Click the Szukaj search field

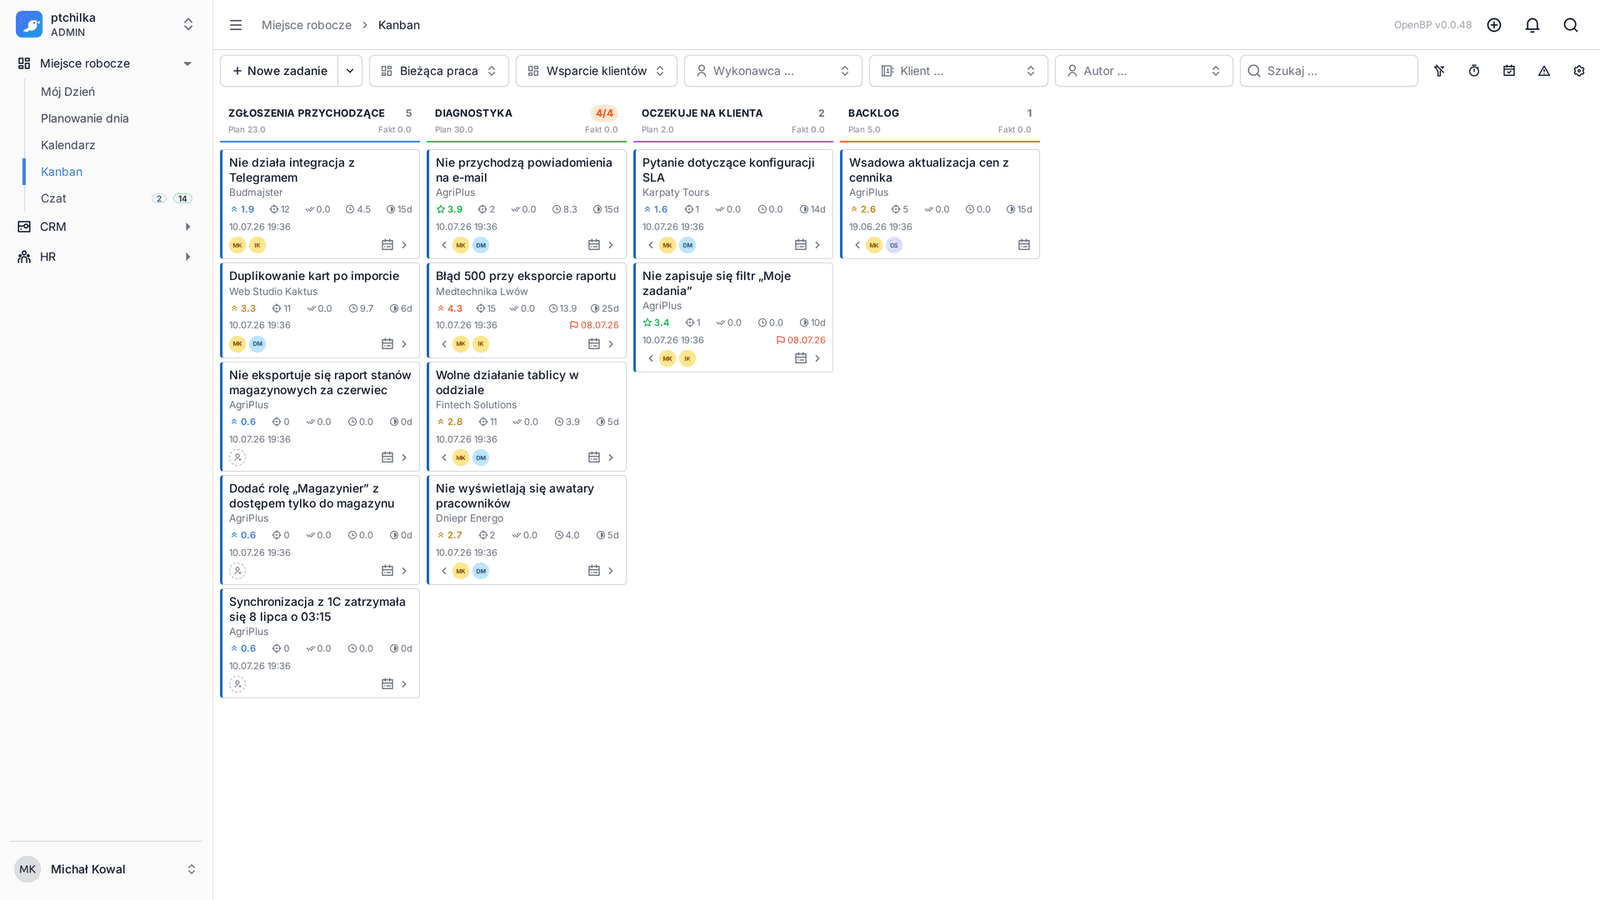[x=1329, y=71]
